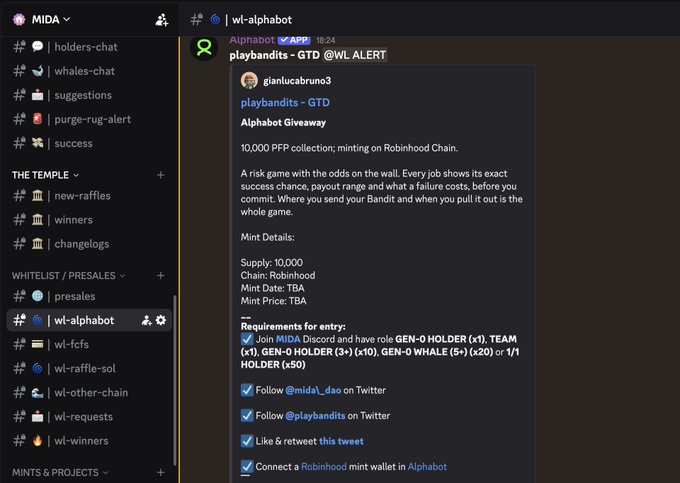The height and width of the screenshot is (483, 680).
Task: Click the globe emoji on presales
Action: [37, 296]
